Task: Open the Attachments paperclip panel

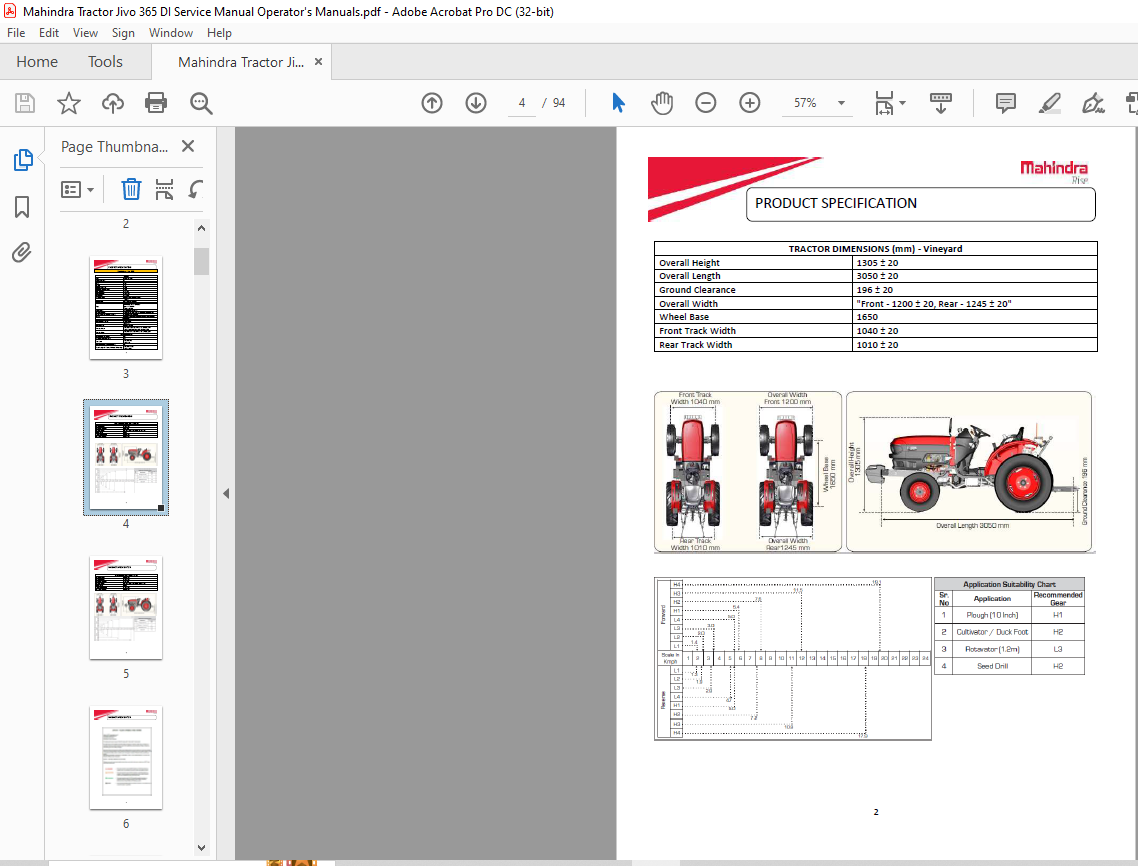Action: [22, 253]
